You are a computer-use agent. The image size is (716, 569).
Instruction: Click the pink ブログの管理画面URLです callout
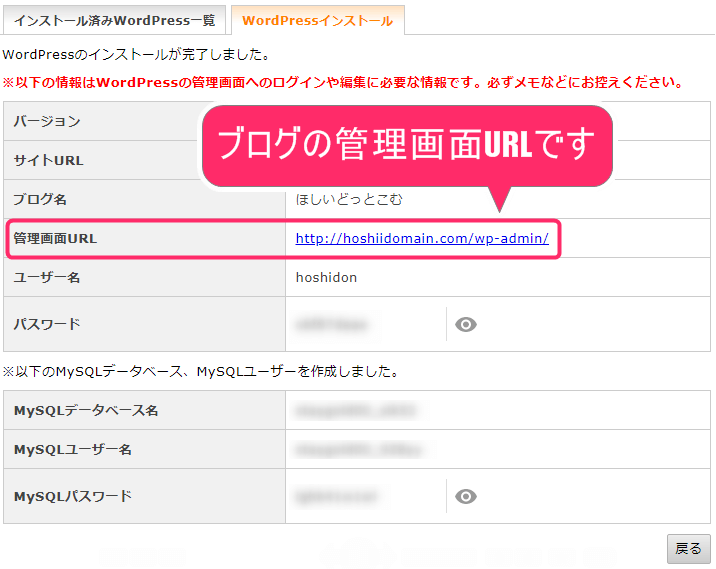406,146
